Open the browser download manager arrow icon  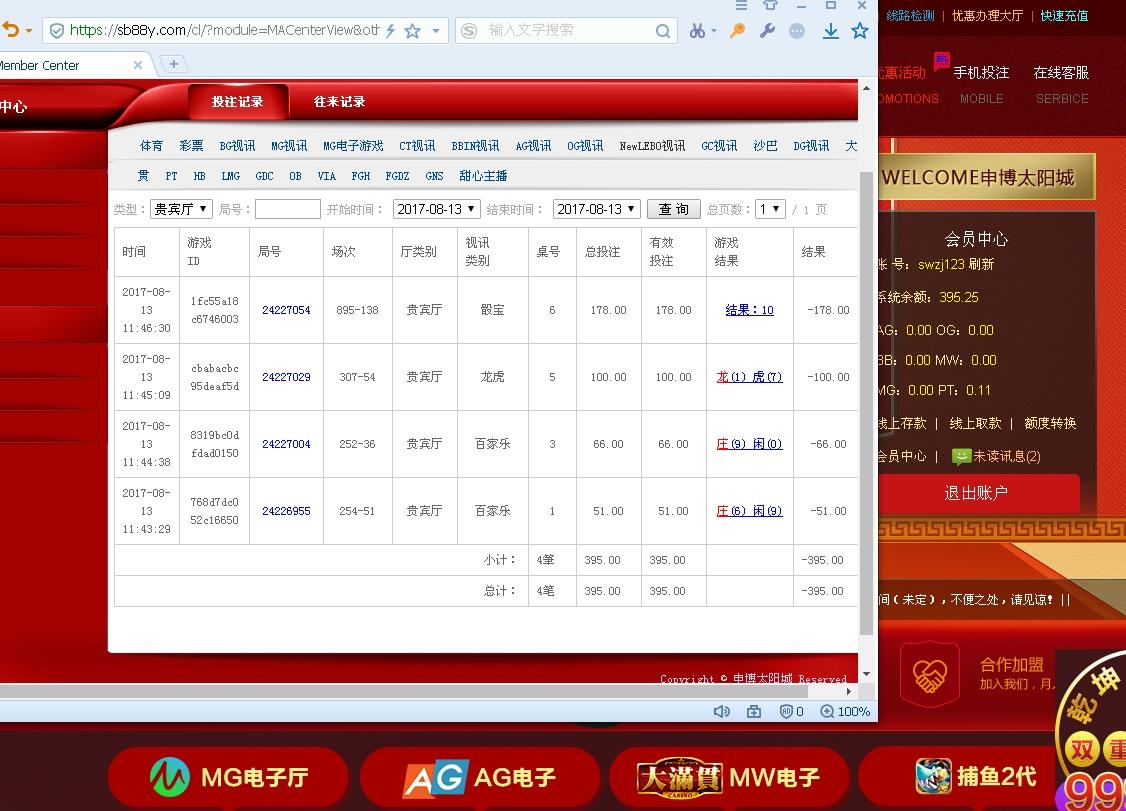point(831,30)
